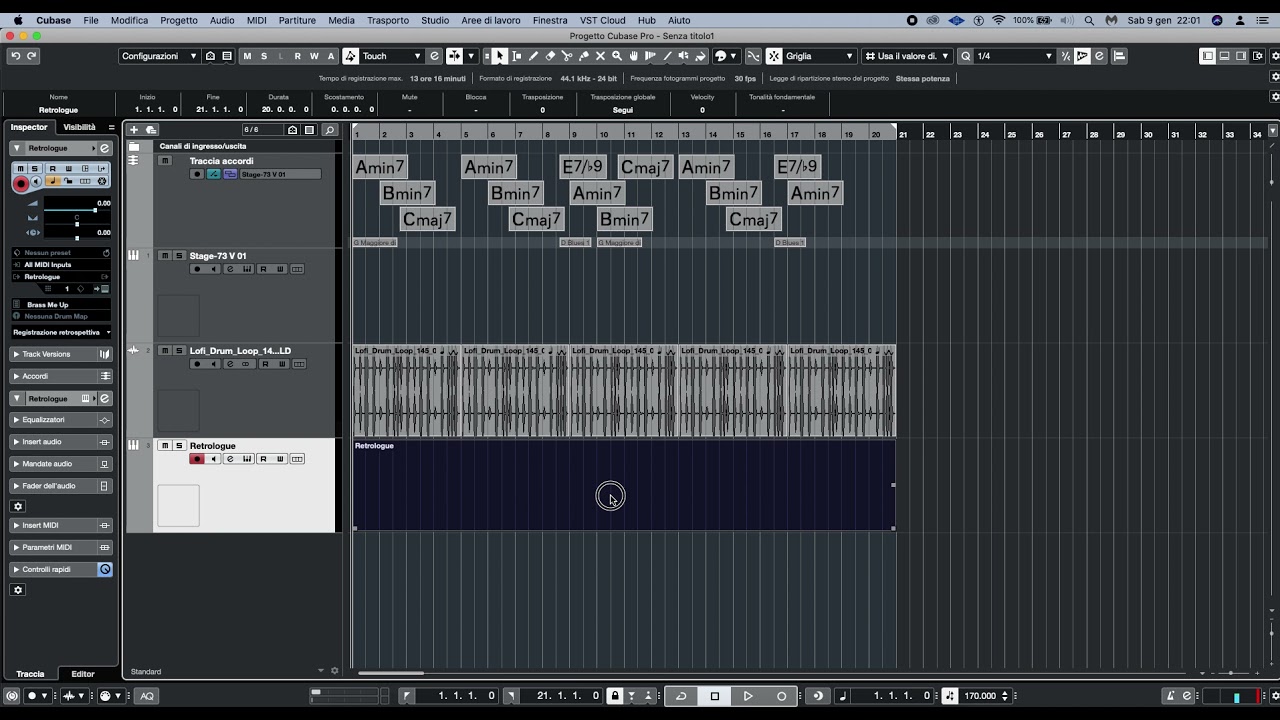Viewport: 1280px width, 720px height.
Task: Click the horizontal project scrollbar
Action: click(391, 672)
